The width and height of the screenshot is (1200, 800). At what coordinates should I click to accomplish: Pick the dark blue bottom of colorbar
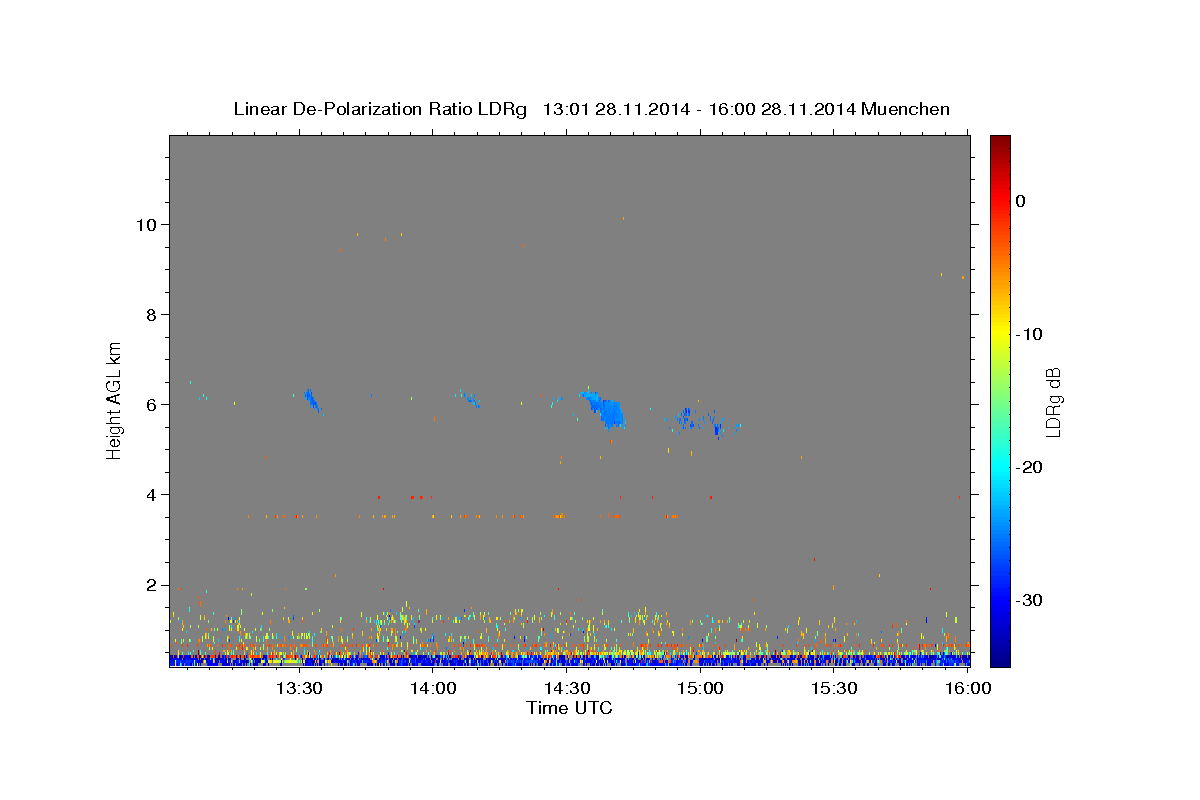coord(1000,655)
